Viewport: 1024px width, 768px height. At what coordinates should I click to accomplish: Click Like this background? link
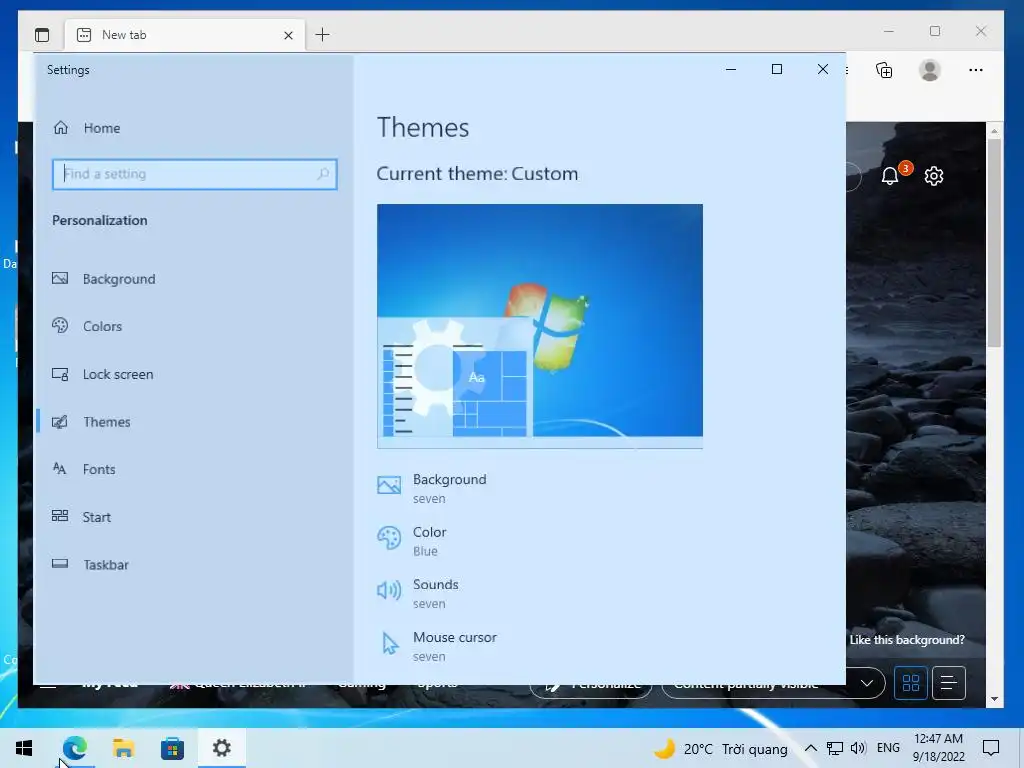906,639
